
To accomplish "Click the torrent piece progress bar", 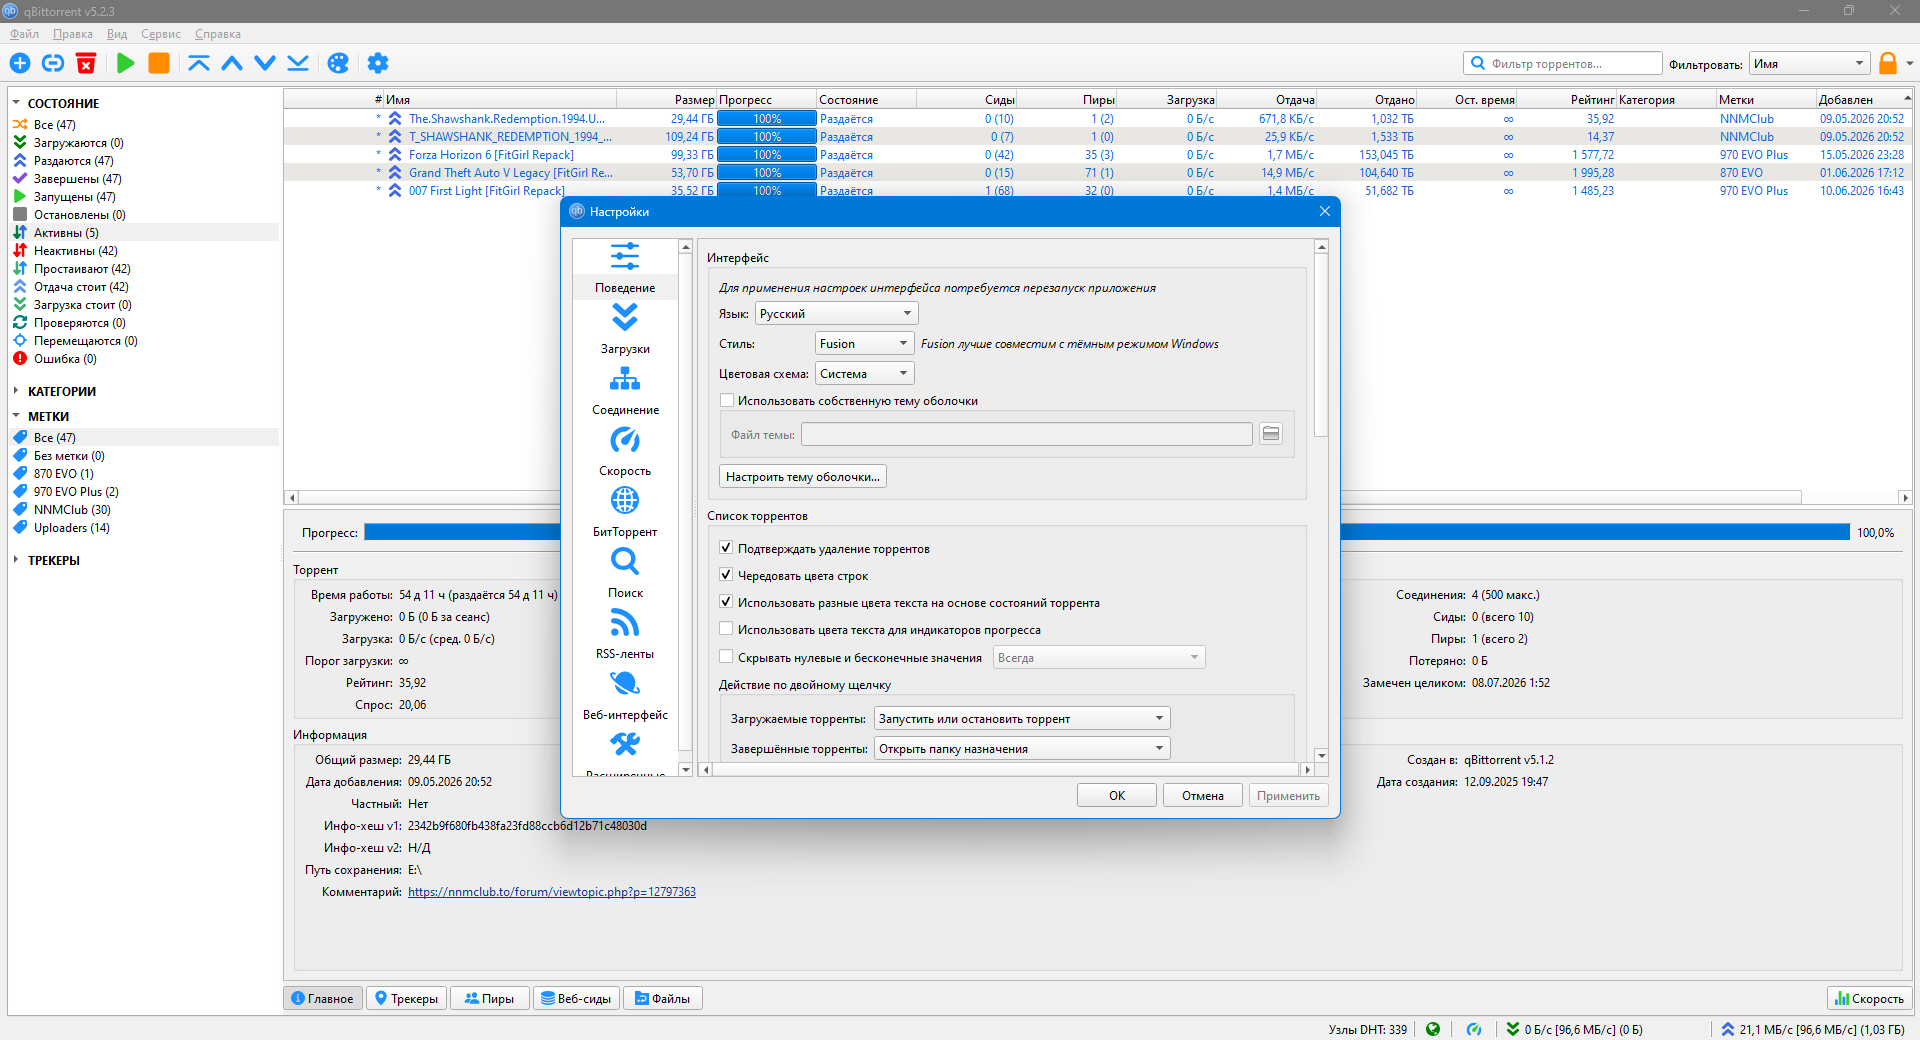I will pos(1107,532).
